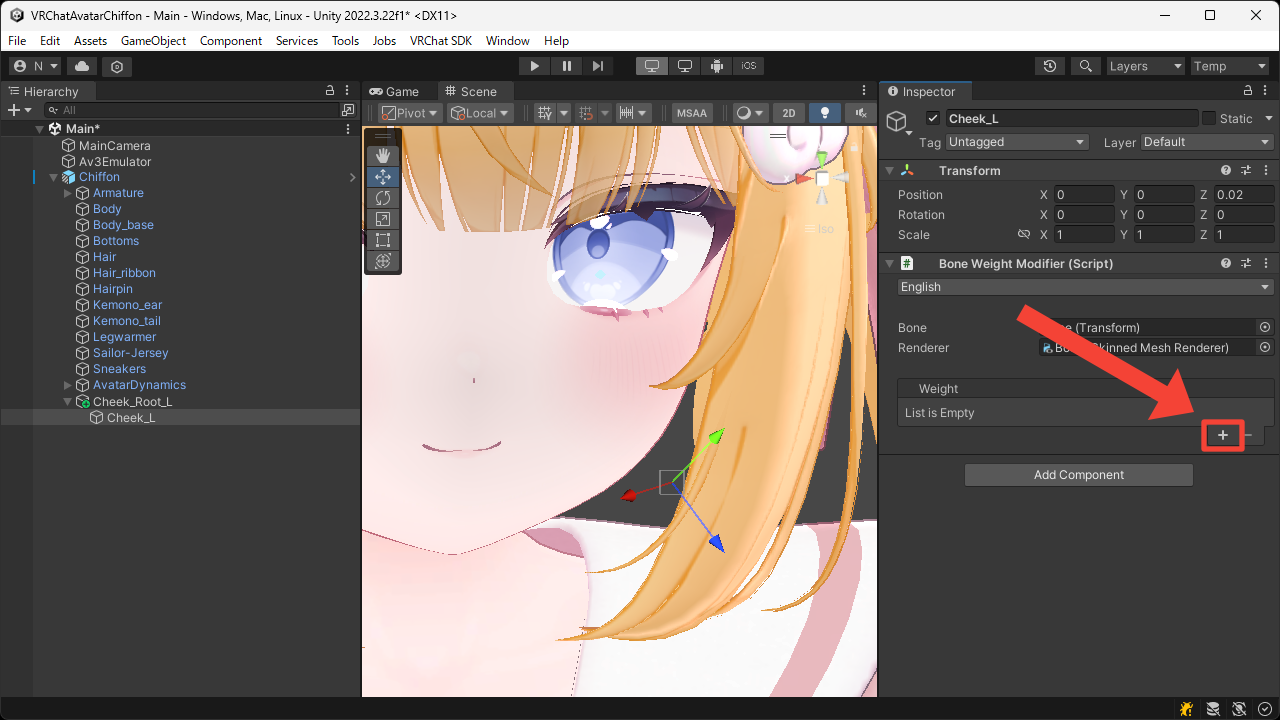Toggle 2D view mode in Scene toolbar
This screenshot has height=720, width=1280.
788,113
